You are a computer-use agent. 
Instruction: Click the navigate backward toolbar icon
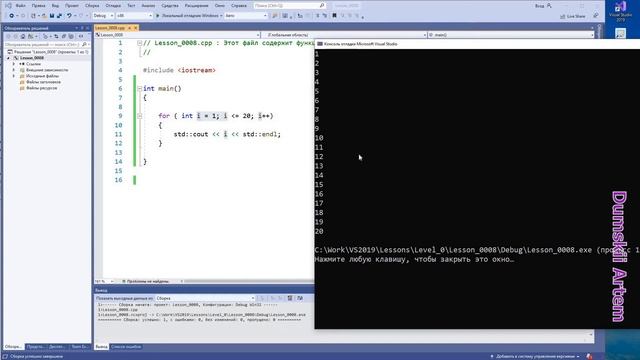click(11, 16)
